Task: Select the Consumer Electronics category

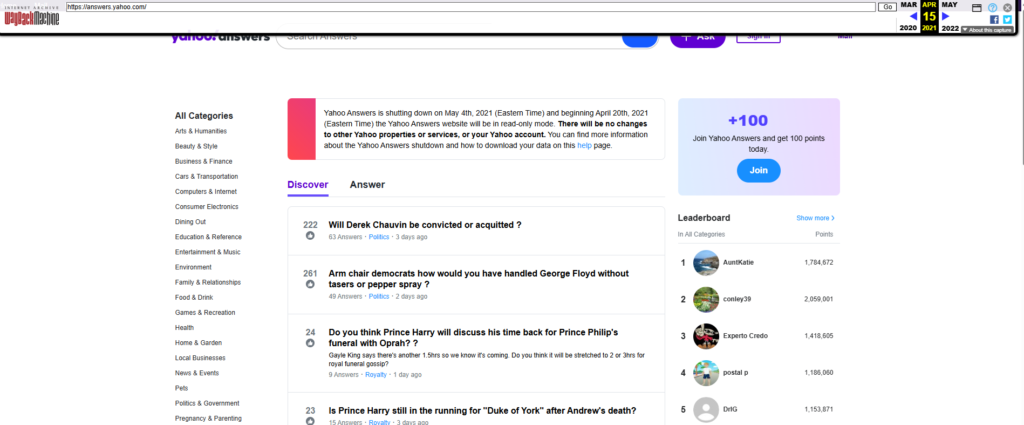Action: tap(207, 206)
